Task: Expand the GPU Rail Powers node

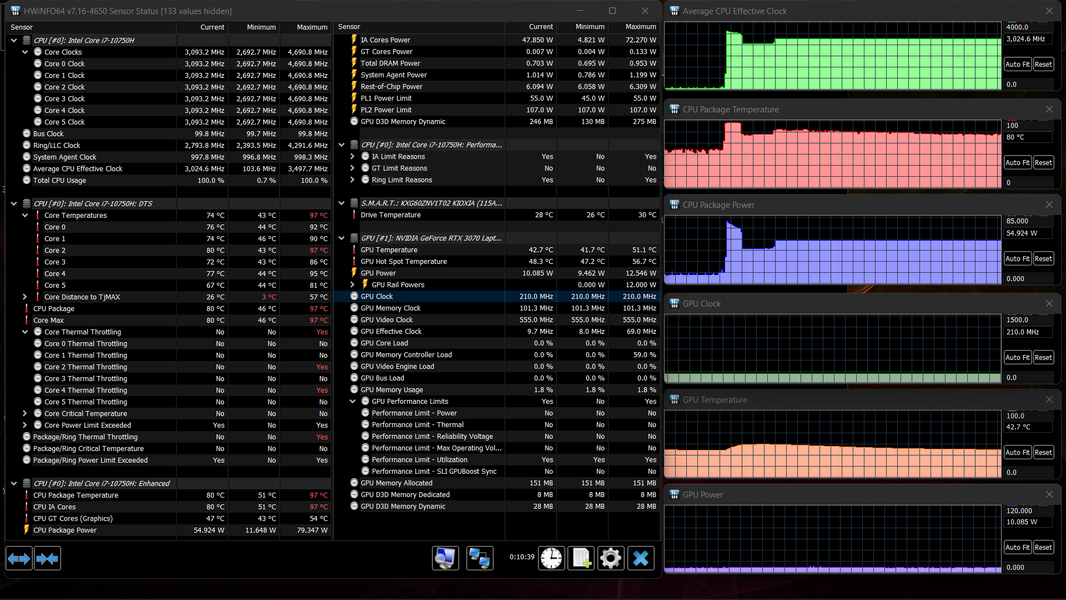Action: [x=352, y=285]
